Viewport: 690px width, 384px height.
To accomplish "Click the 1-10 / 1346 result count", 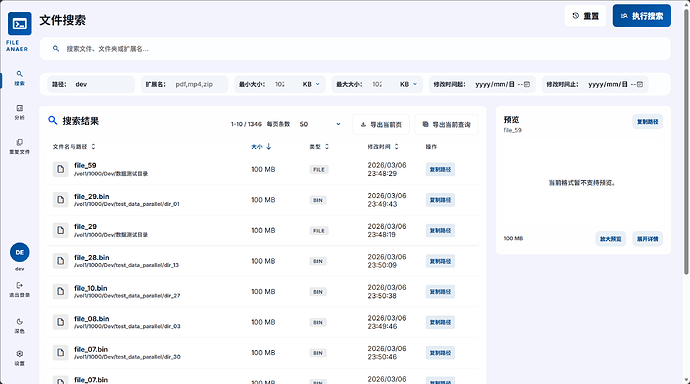I will tap(246, 124).
